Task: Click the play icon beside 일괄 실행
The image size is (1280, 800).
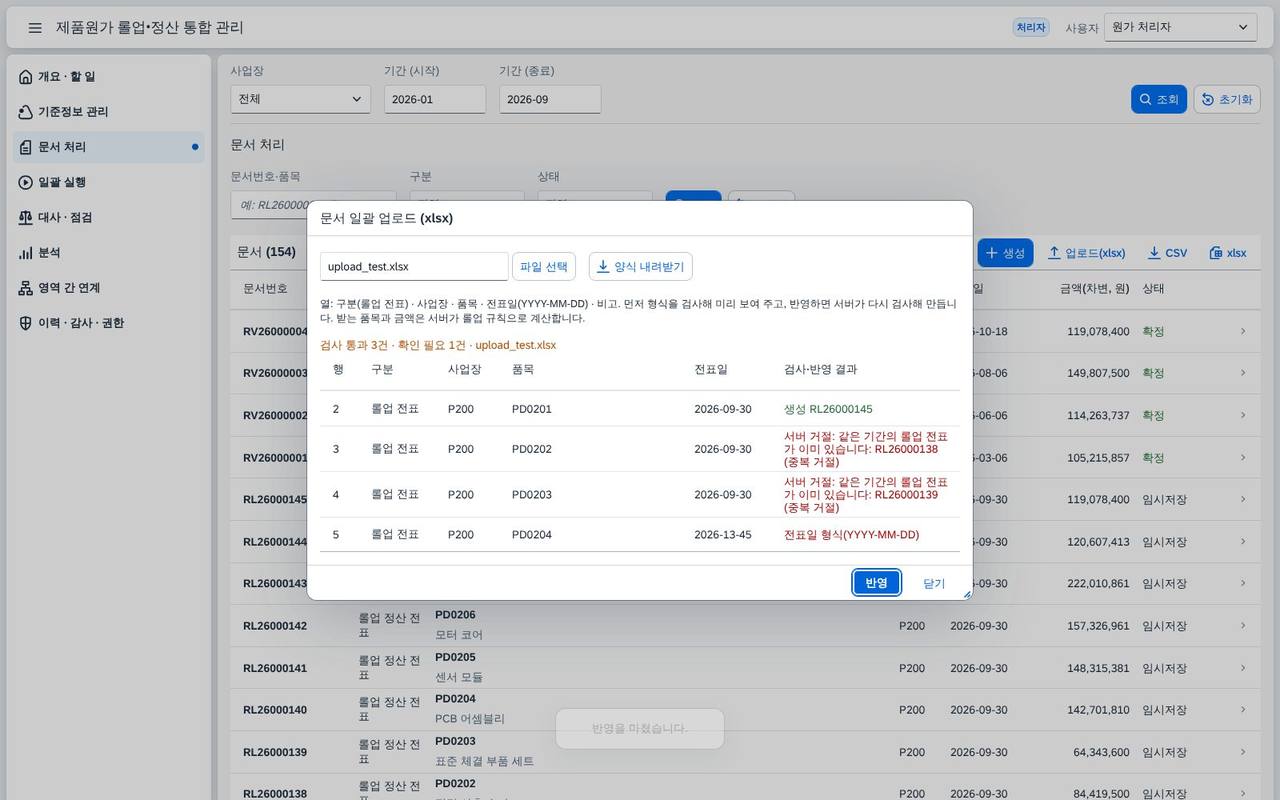Action: click(x=26, y=182)
